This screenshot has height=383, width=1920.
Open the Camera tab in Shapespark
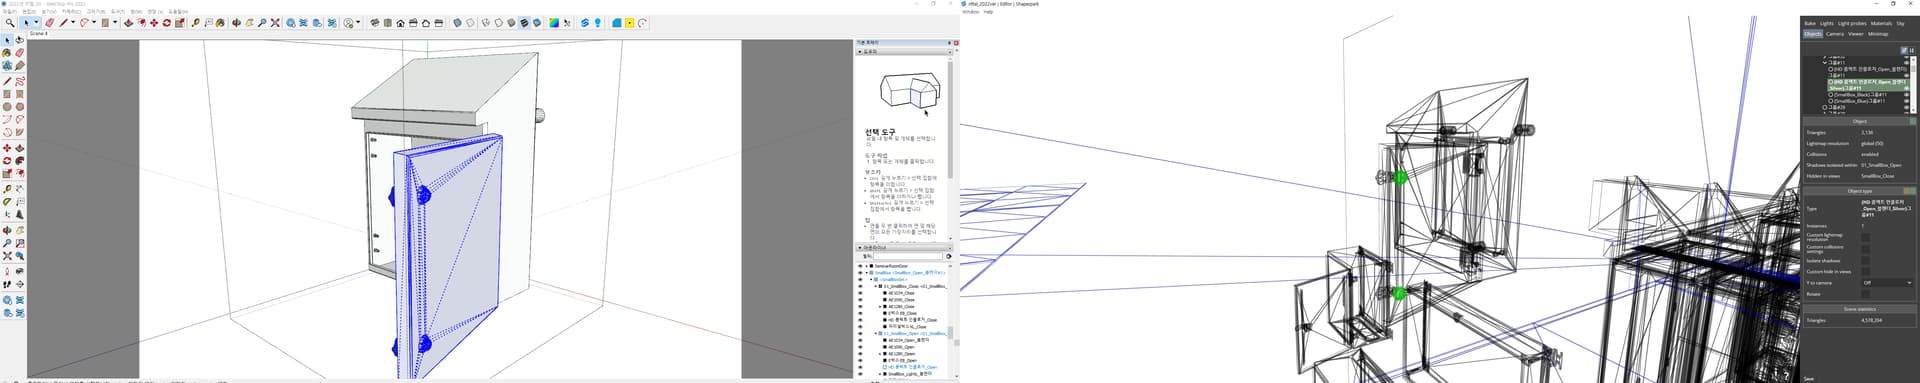[x=1835, y=34]
